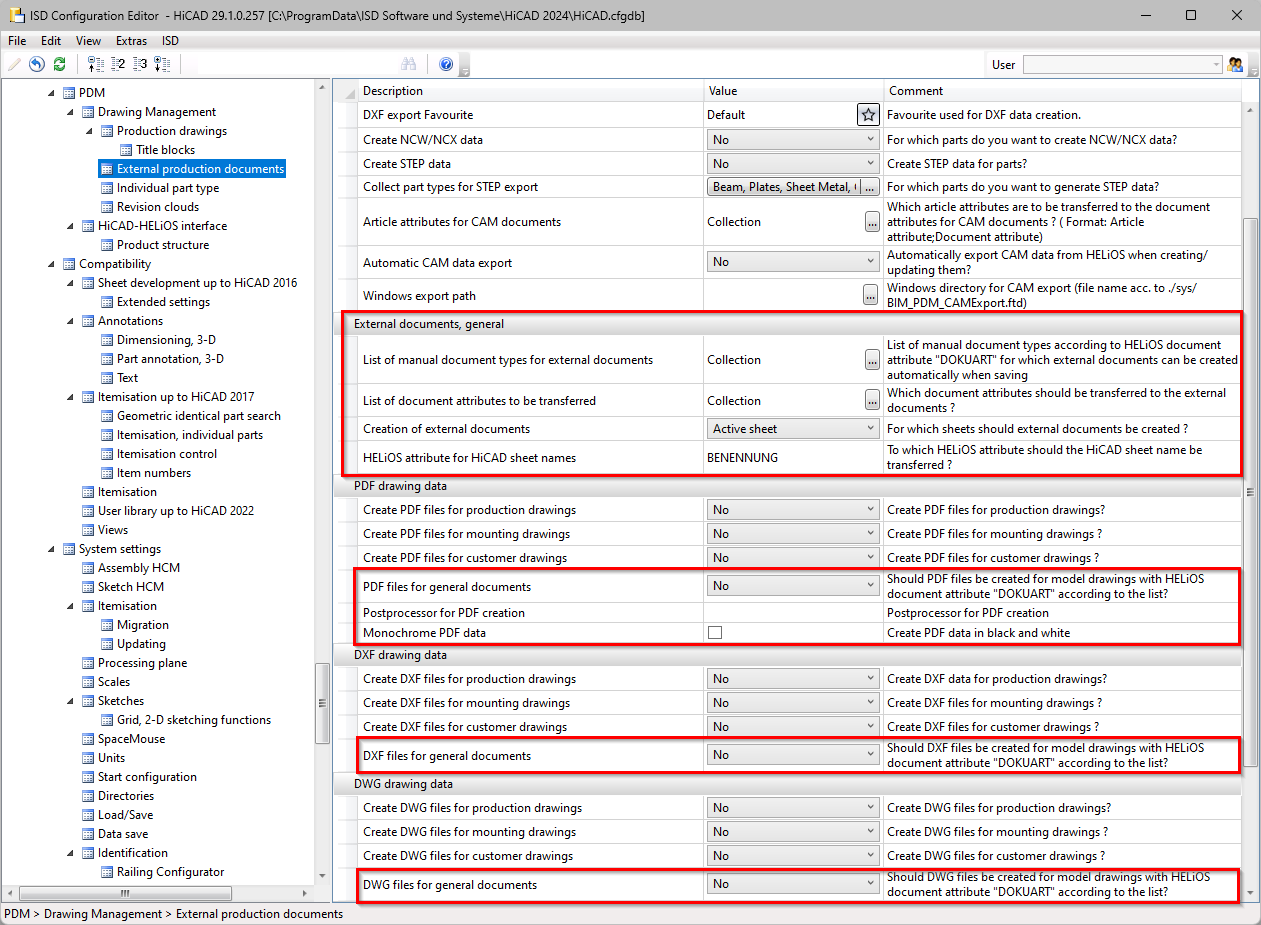Viewport: 1261px width, 925px height.
Task: Open Create PDF files for production drawings dropdown
Action: tap(793, 510)
